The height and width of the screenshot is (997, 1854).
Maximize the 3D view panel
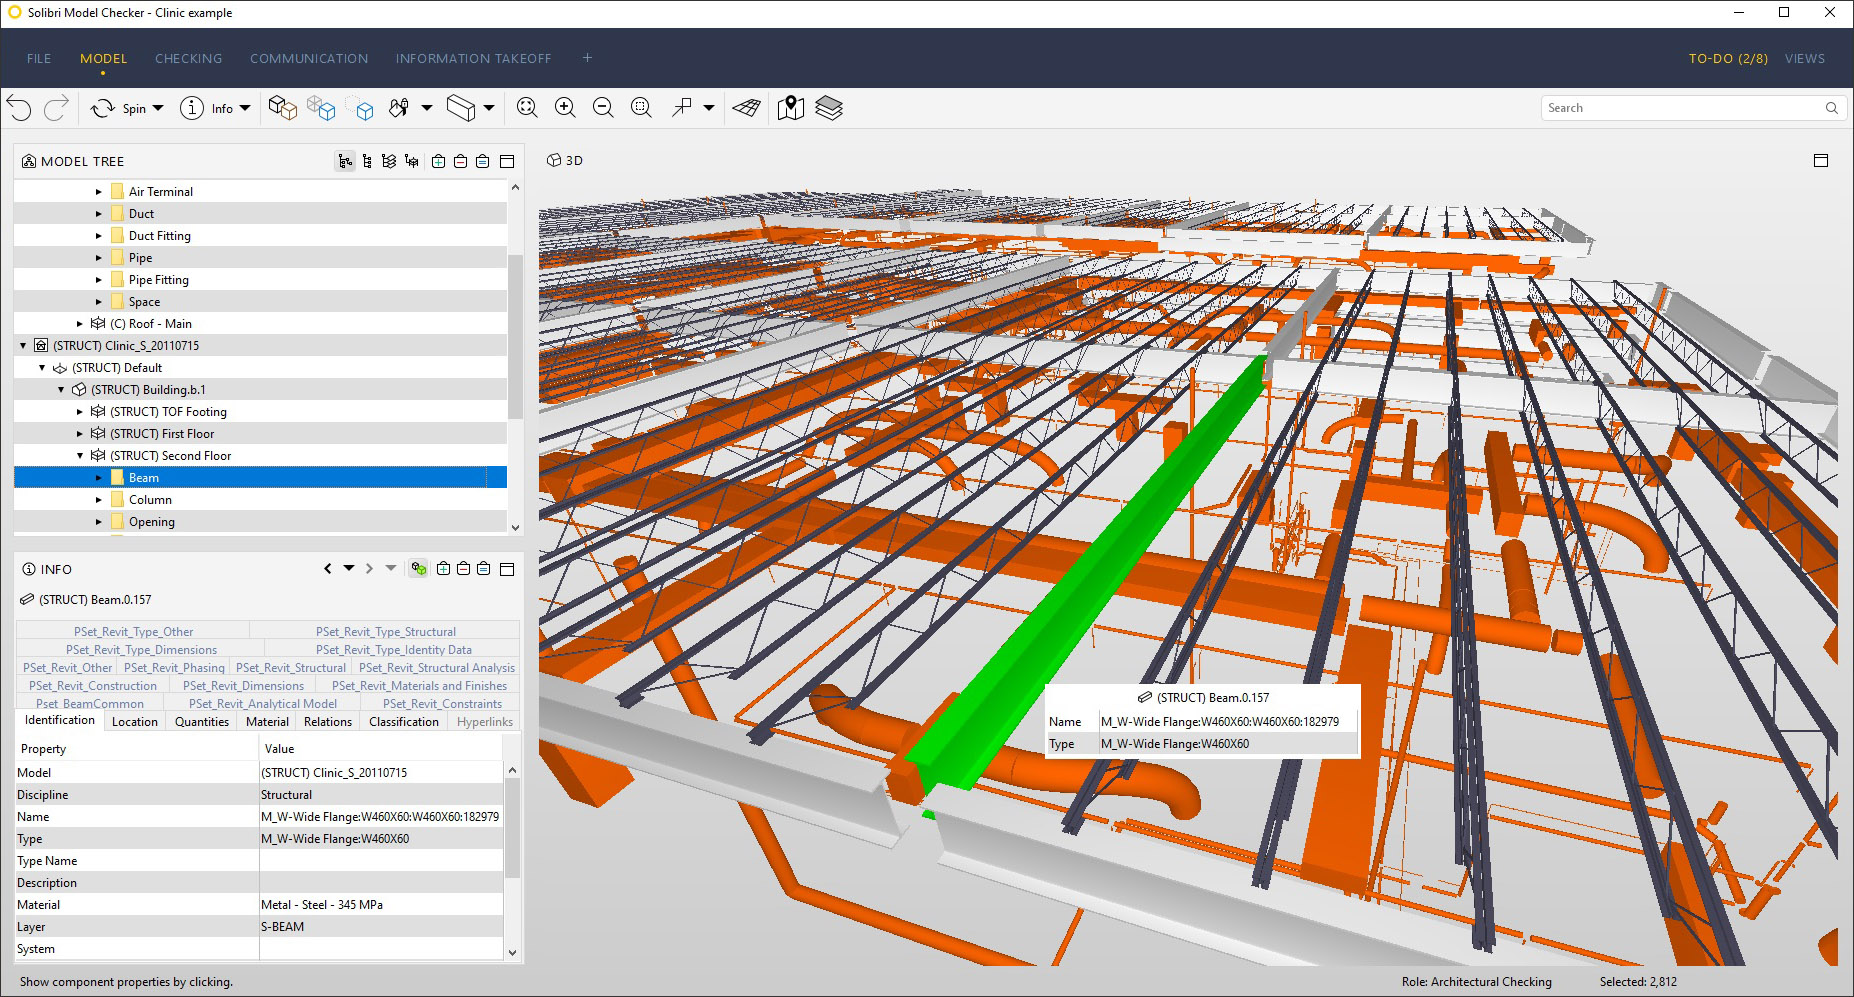point(1821,161)
